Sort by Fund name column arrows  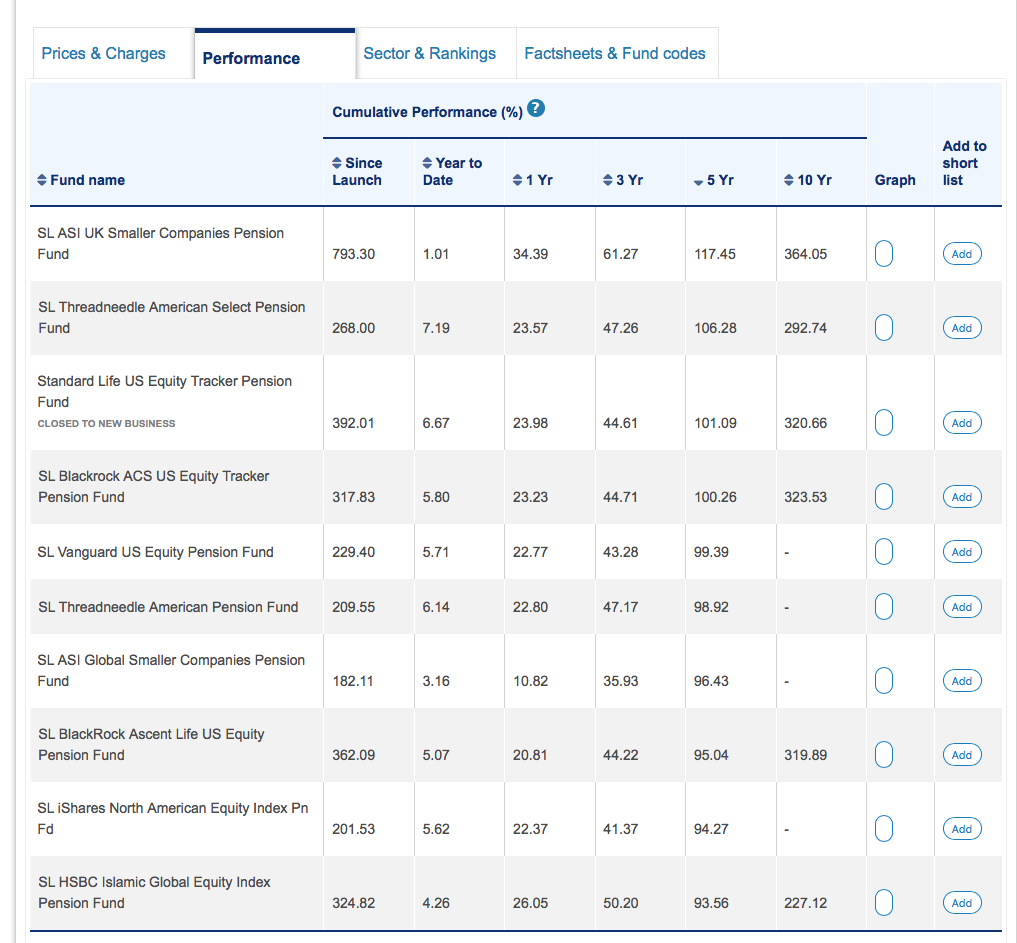pos(42,180)
